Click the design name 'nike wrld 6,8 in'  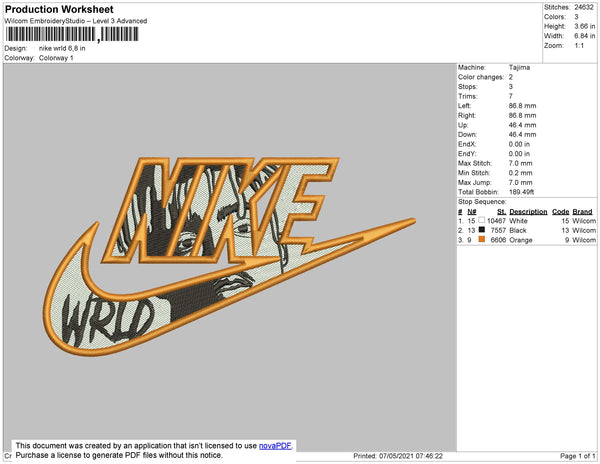(62, 48)
